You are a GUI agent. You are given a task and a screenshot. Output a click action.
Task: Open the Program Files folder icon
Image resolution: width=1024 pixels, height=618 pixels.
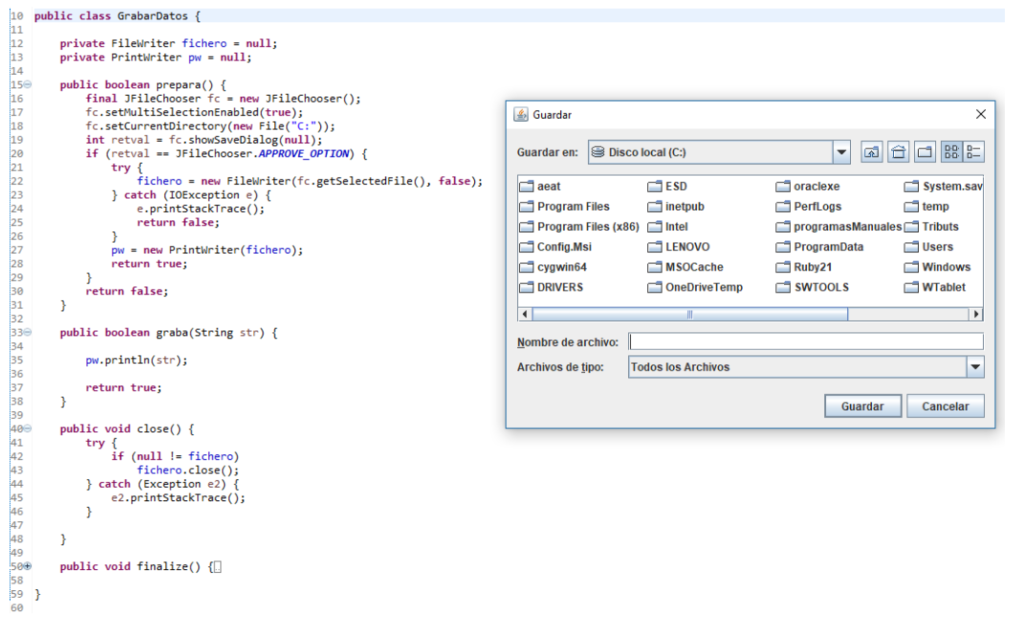pyautogui.click(x=526, y=207)
